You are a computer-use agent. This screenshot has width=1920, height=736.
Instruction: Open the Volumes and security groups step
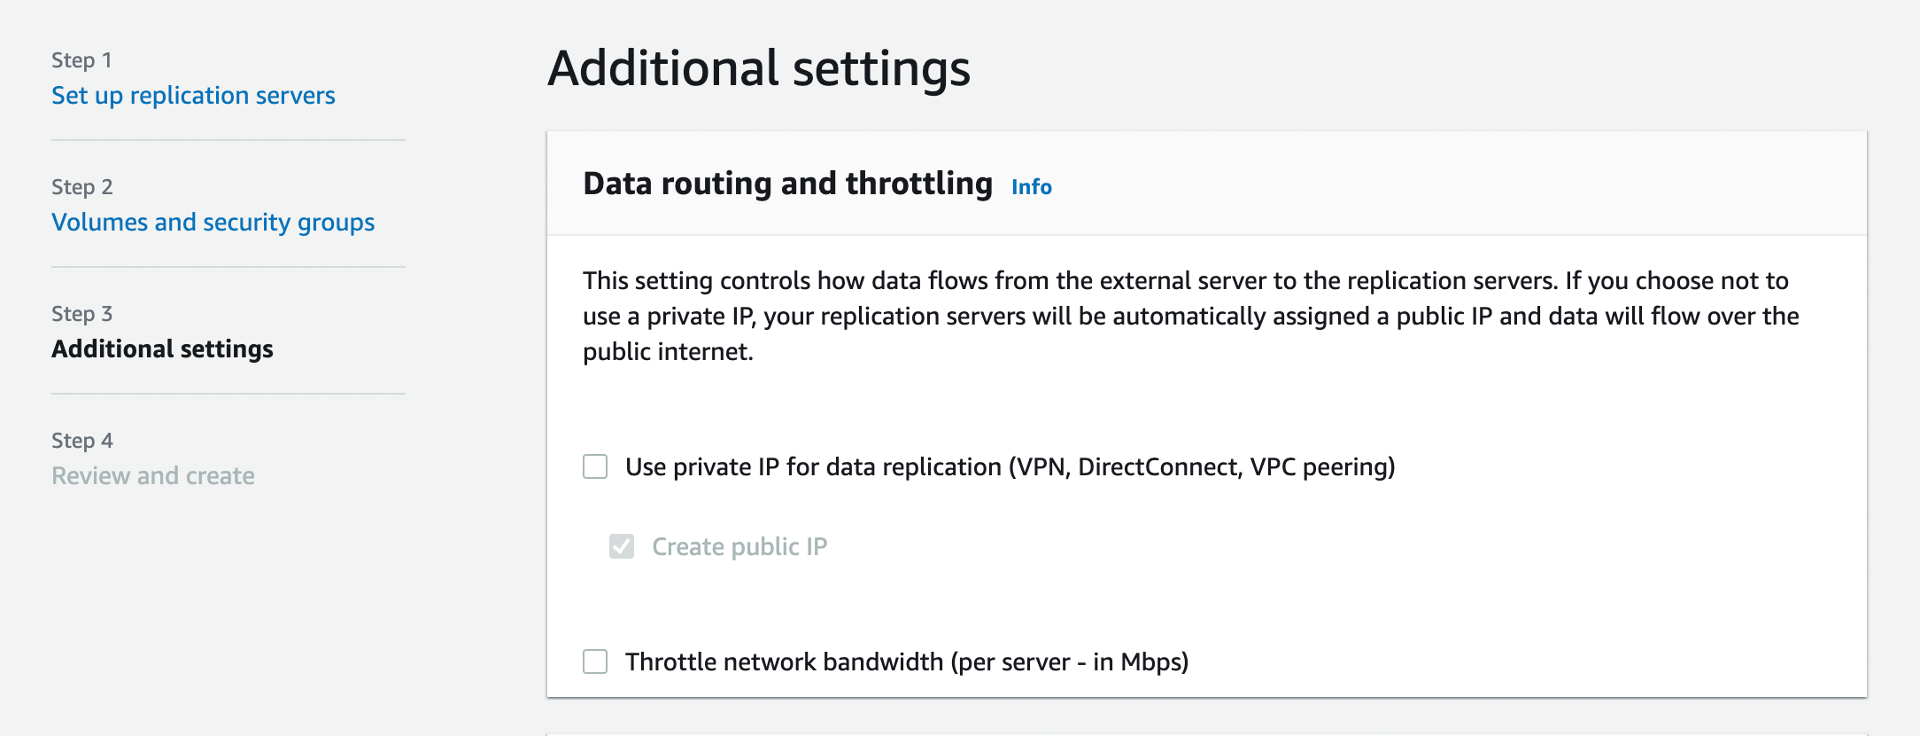click(213, 222)
